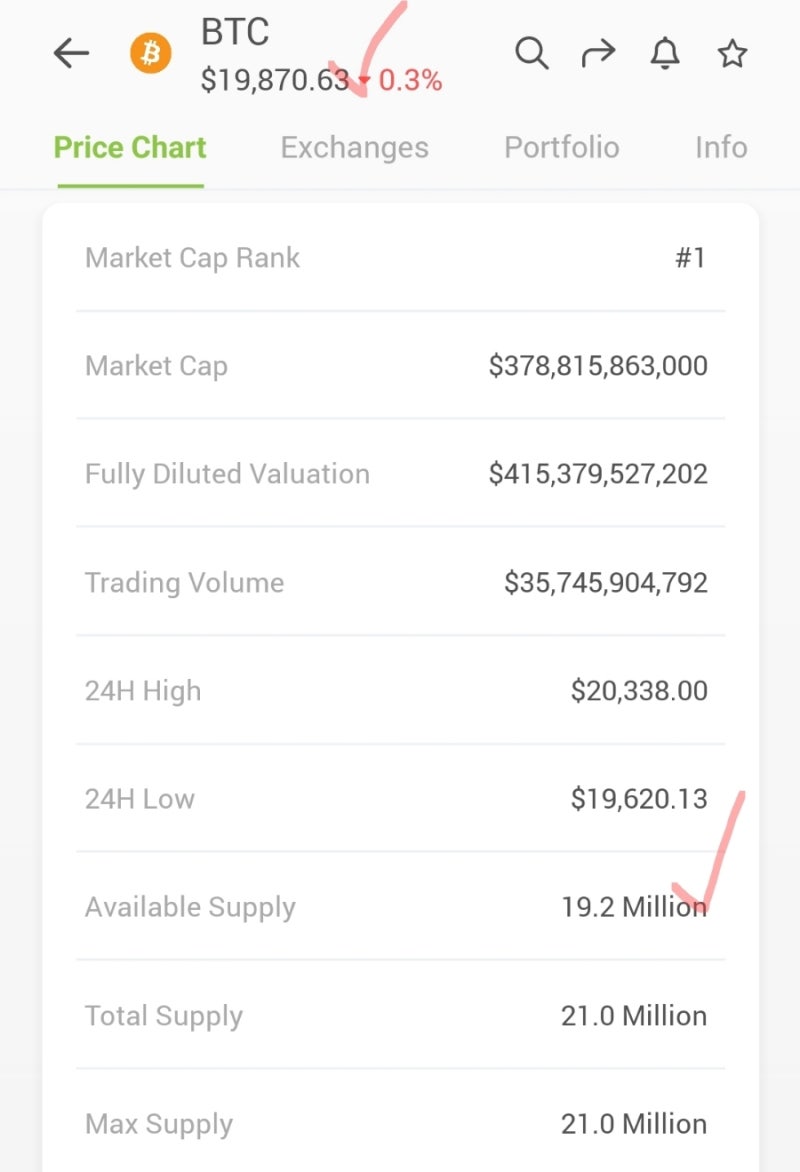This screenshot has width=800, height=1172.
Task: Tap the red 0.3% change indicator
Action: 409,80
